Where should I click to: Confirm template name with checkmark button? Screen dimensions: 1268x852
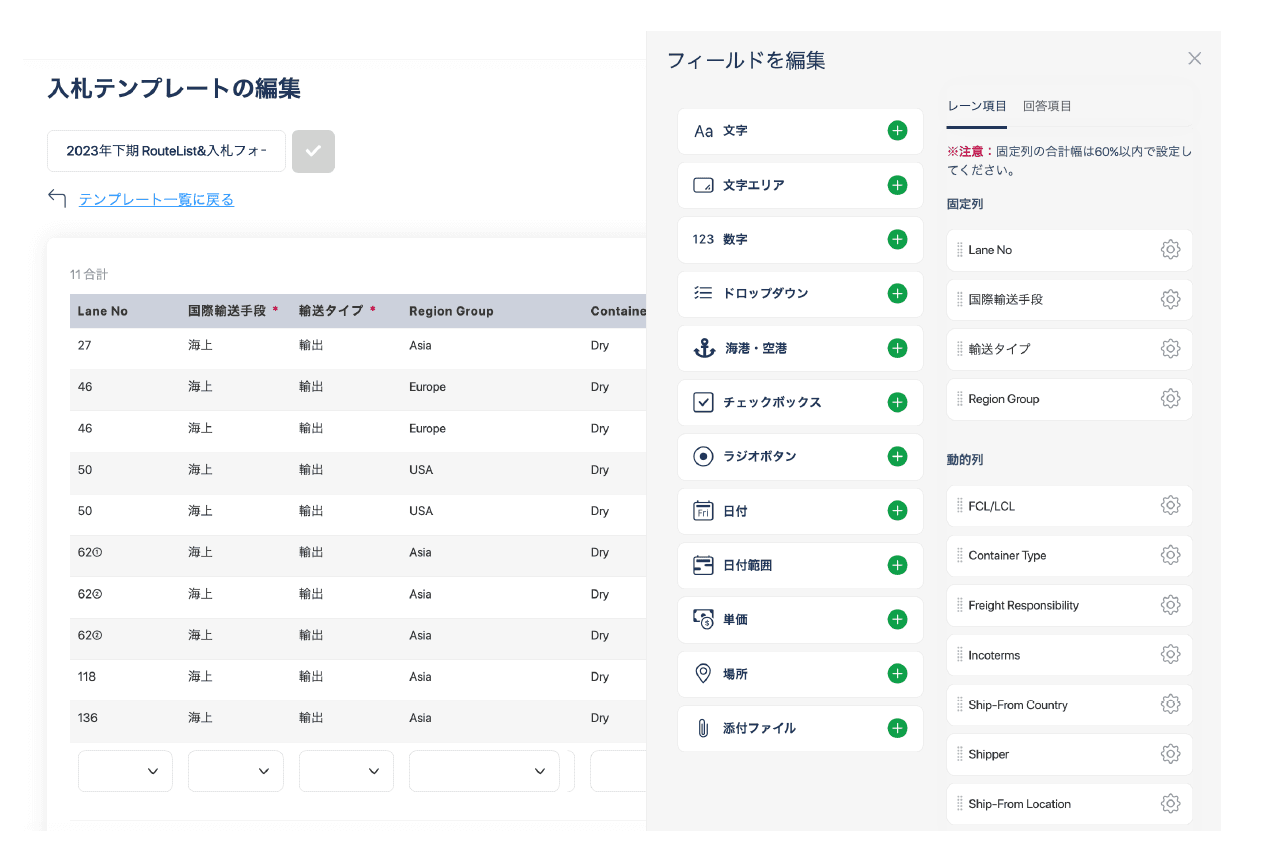pyautogui.click(x=313, y=151)
